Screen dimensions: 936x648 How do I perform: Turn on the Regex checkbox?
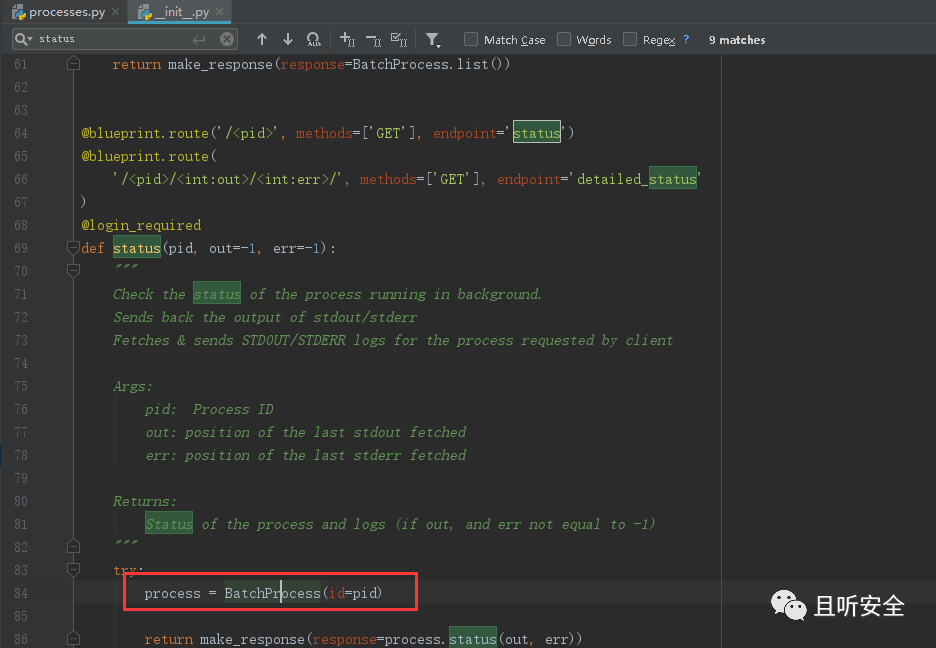630,39
